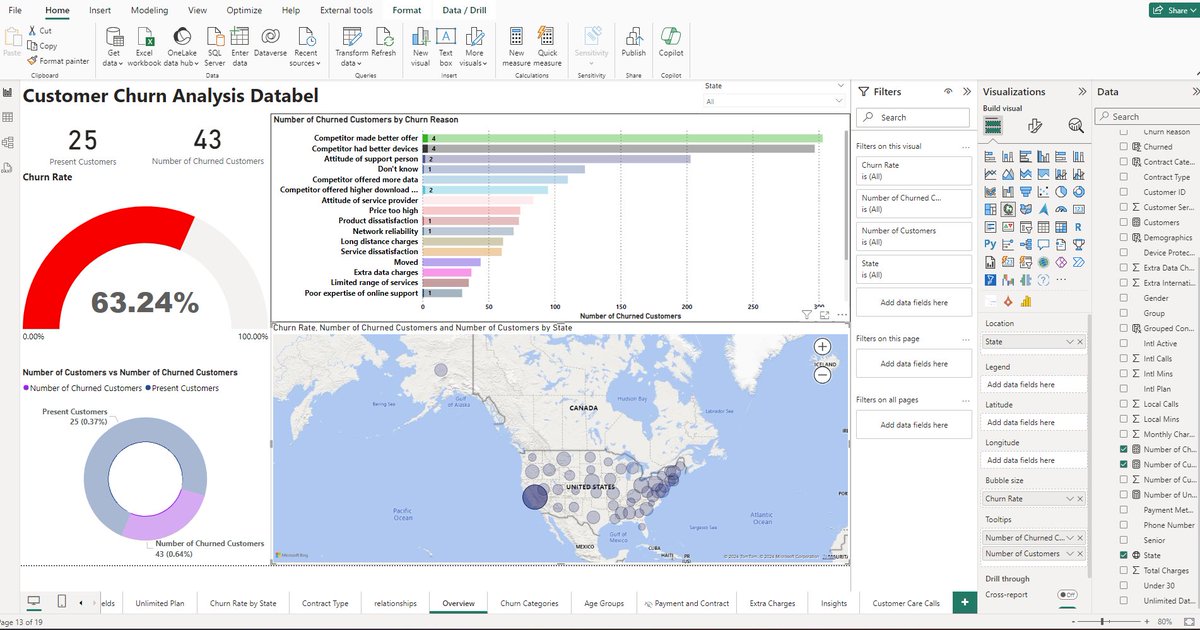
Task: Open Transform data in the ribbon
Action: (352, 45)
